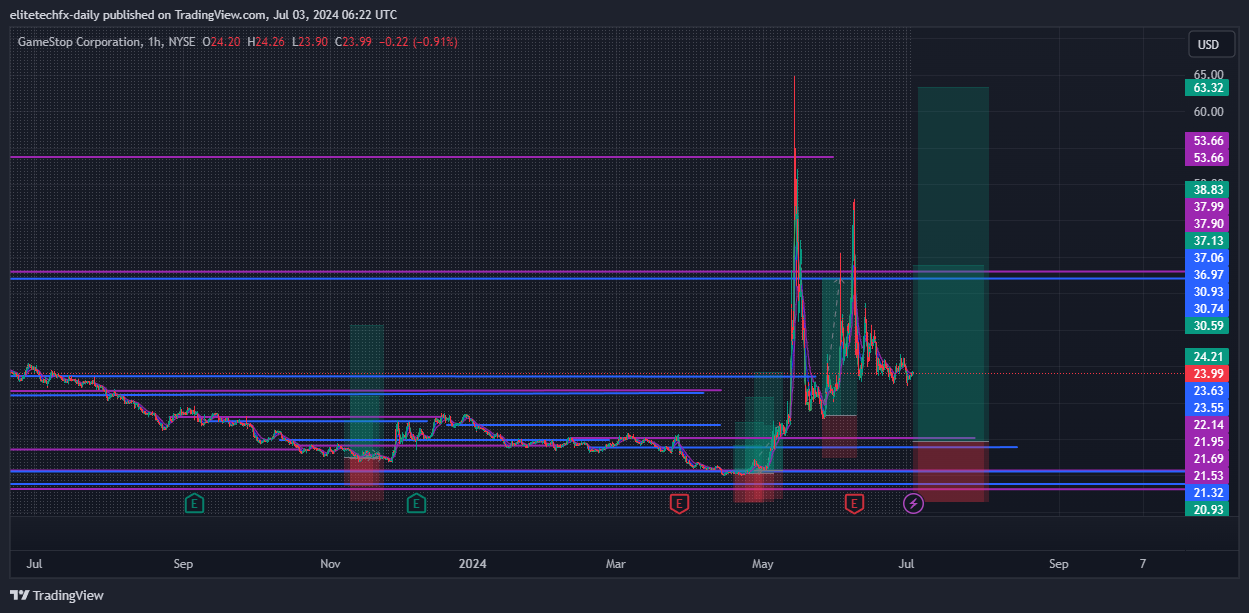Click the TradingView logo at bottom left
1249x613 pixels.
[57, 595]
